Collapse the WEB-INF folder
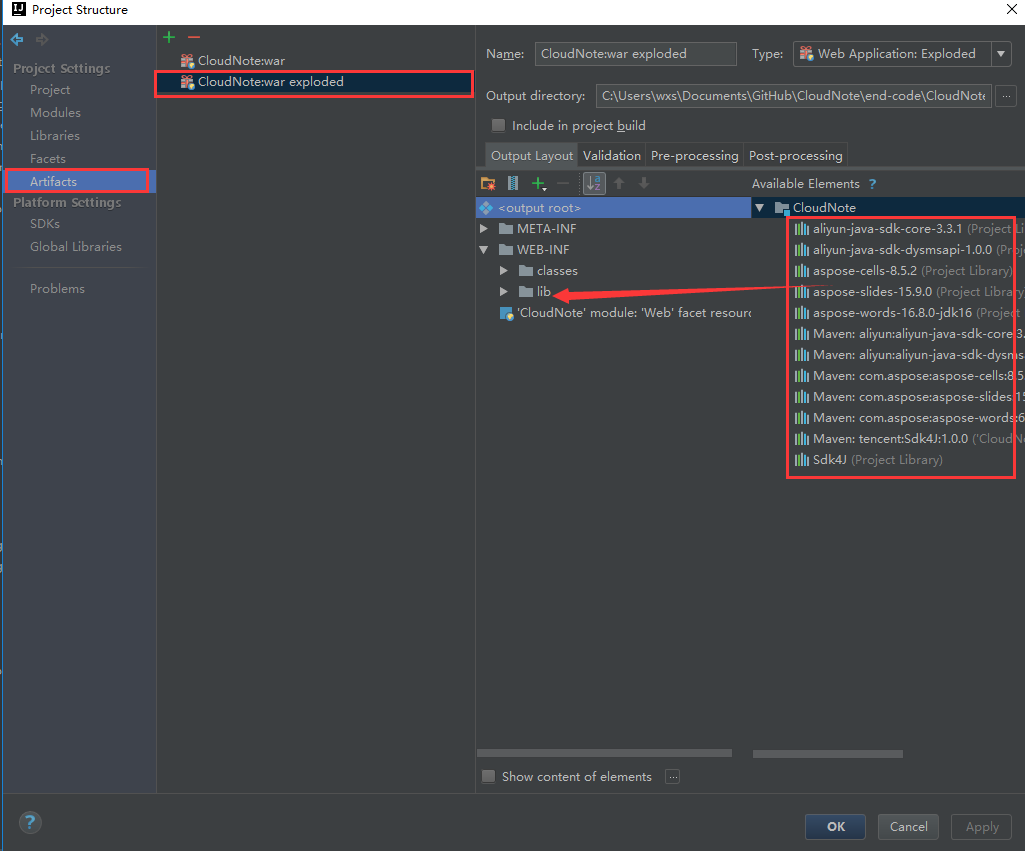1025x851 pixels. click(x=484, y=250)
